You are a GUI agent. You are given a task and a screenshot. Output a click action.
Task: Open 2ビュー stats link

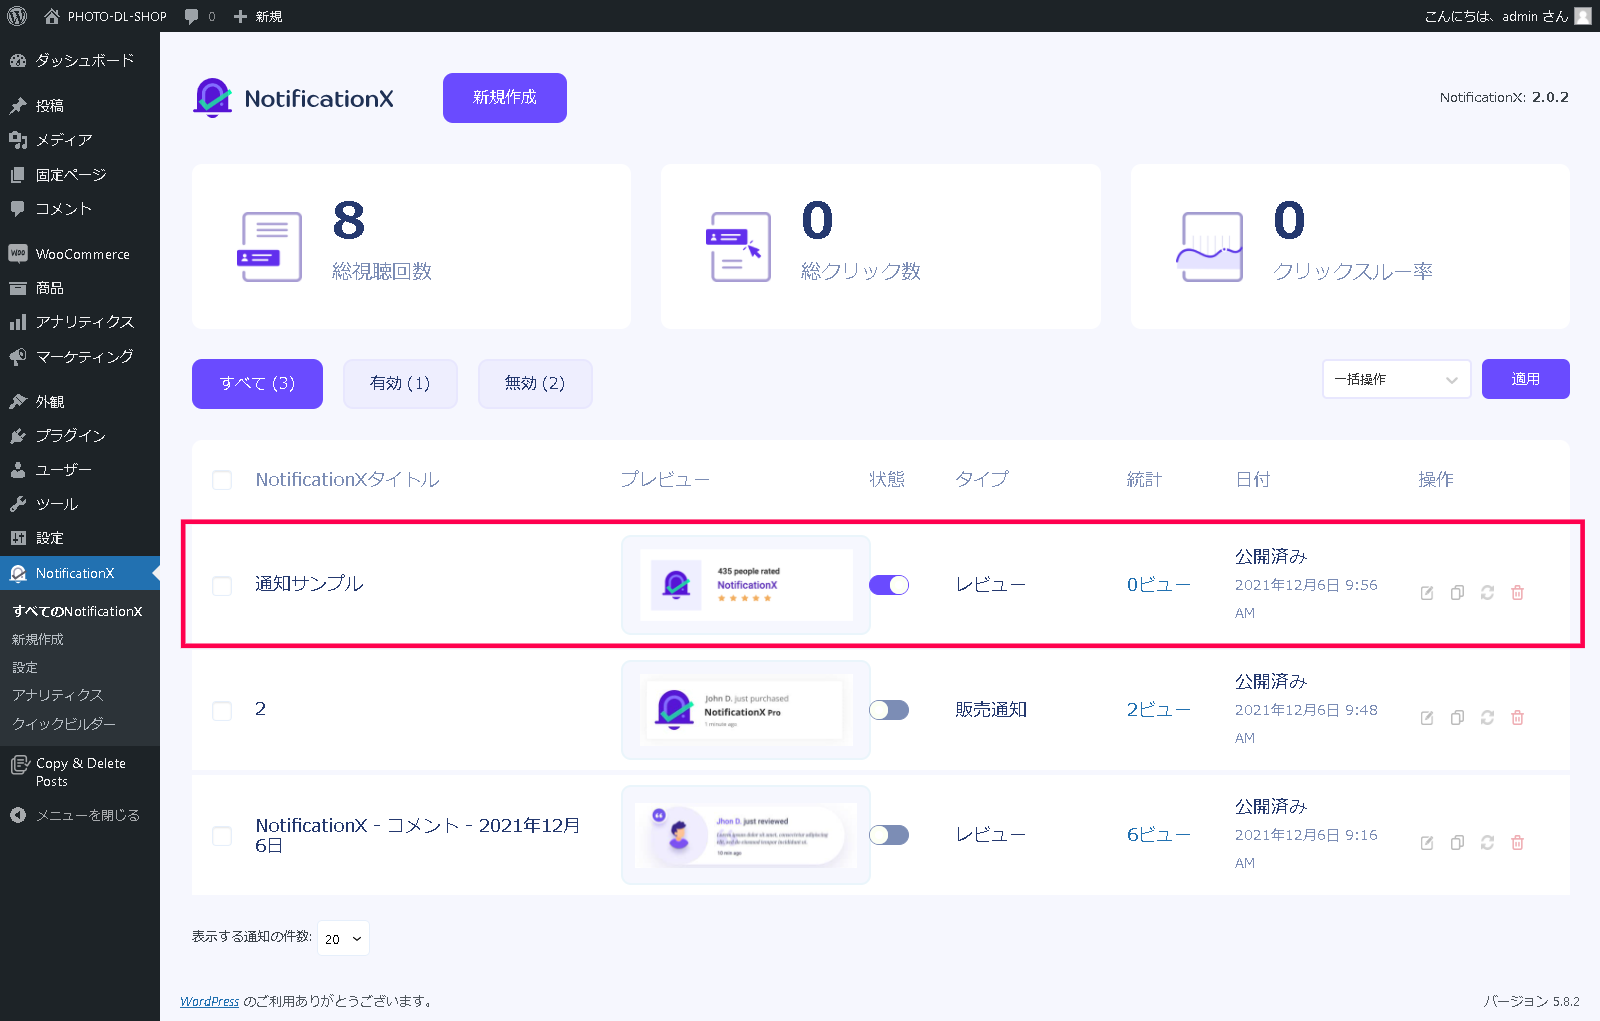pyautogui.click(x=1159, y=710)
